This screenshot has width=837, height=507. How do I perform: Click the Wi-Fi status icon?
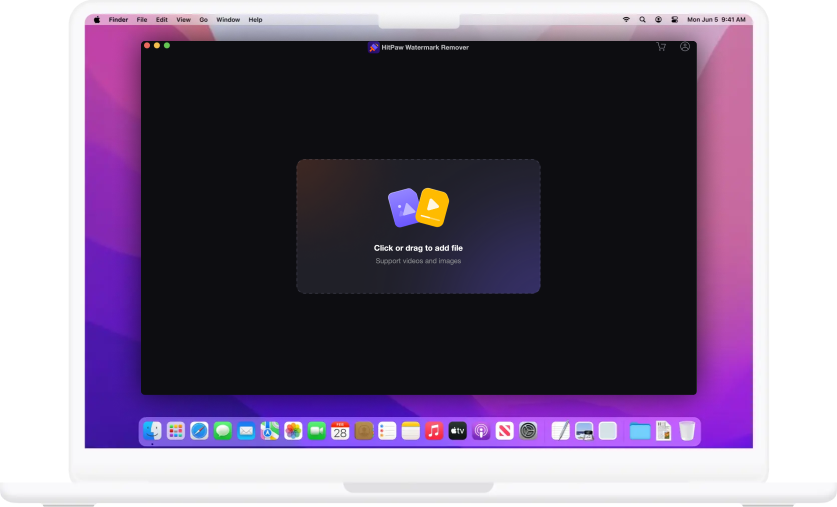626,20
